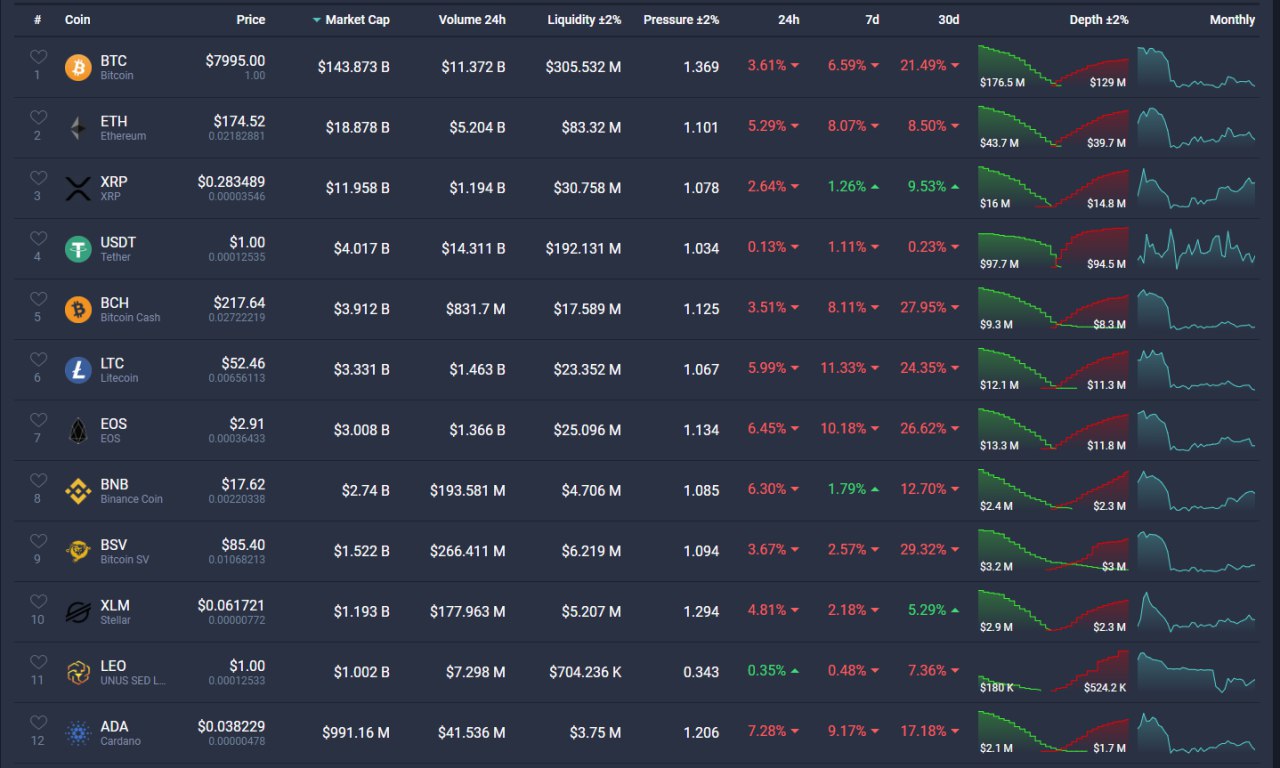Sort by Liquidity ±2% column header
The image size is (1280, 768).
[584, 20]
